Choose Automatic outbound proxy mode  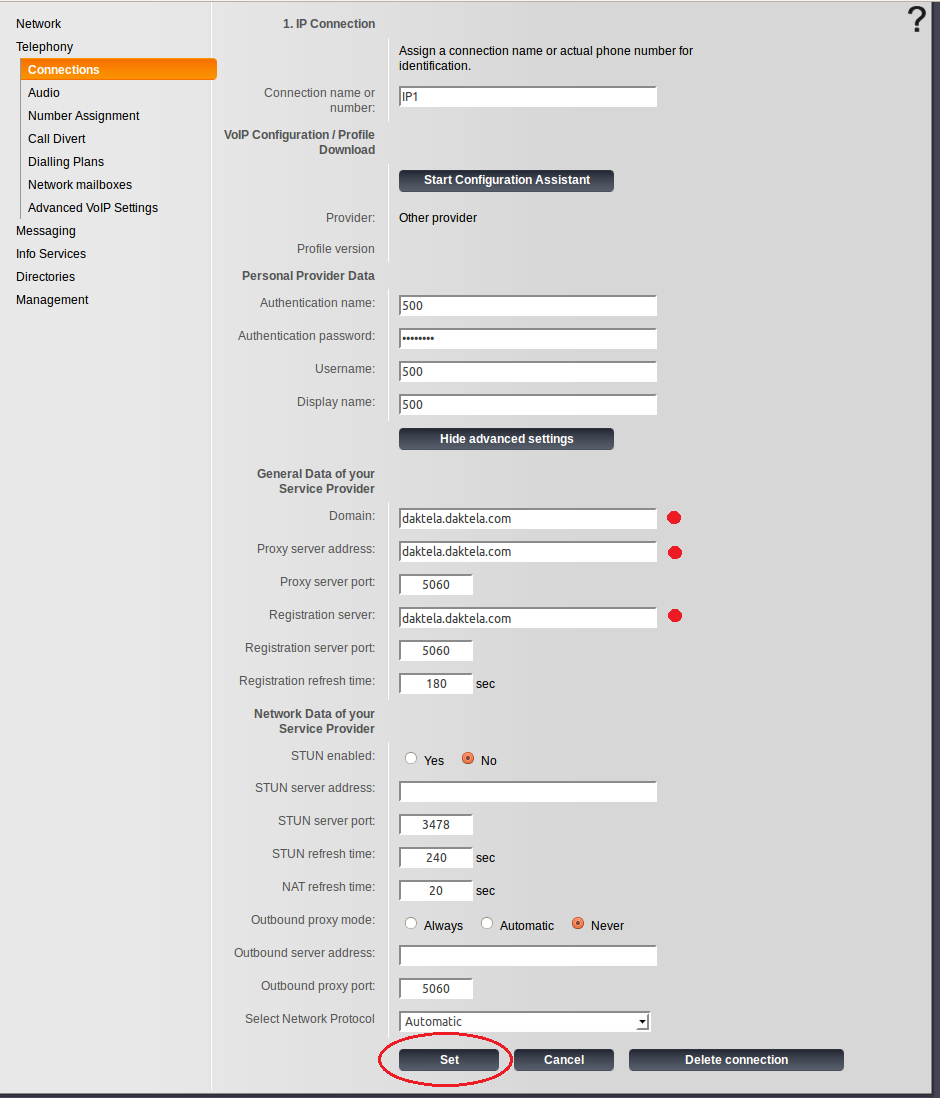pyautogui.click(x=487, y=924)
